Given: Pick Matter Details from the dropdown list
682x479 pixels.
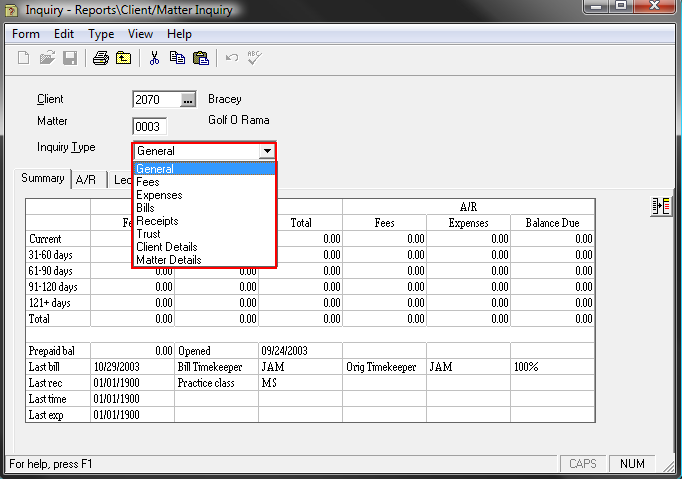Looking at the screenshot, I should point(168,260).
